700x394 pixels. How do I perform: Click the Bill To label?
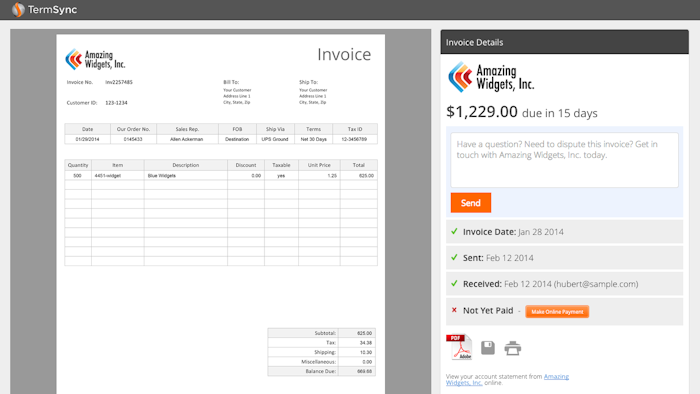click(x=231, y=82)
